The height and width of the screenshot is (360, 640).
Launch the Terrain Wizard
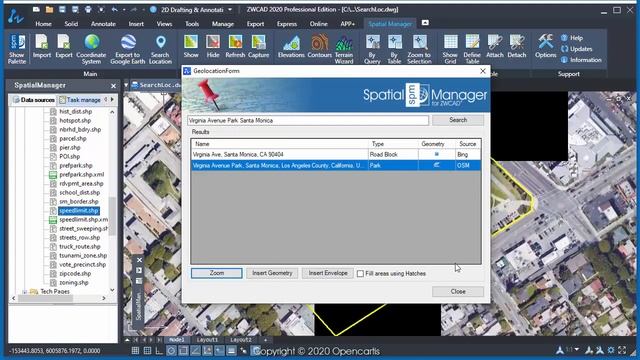coord(344,49)
